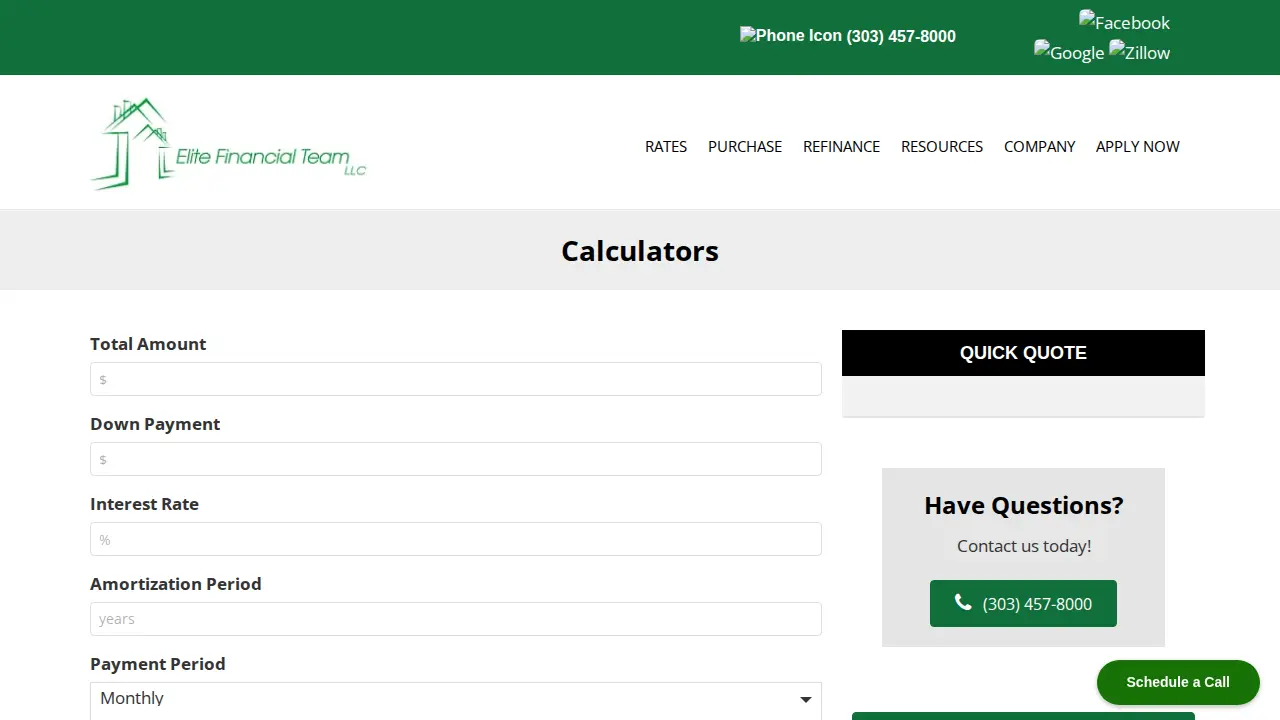Click the Phone Icon in header
1280x720 pixels.
point(791,36)
